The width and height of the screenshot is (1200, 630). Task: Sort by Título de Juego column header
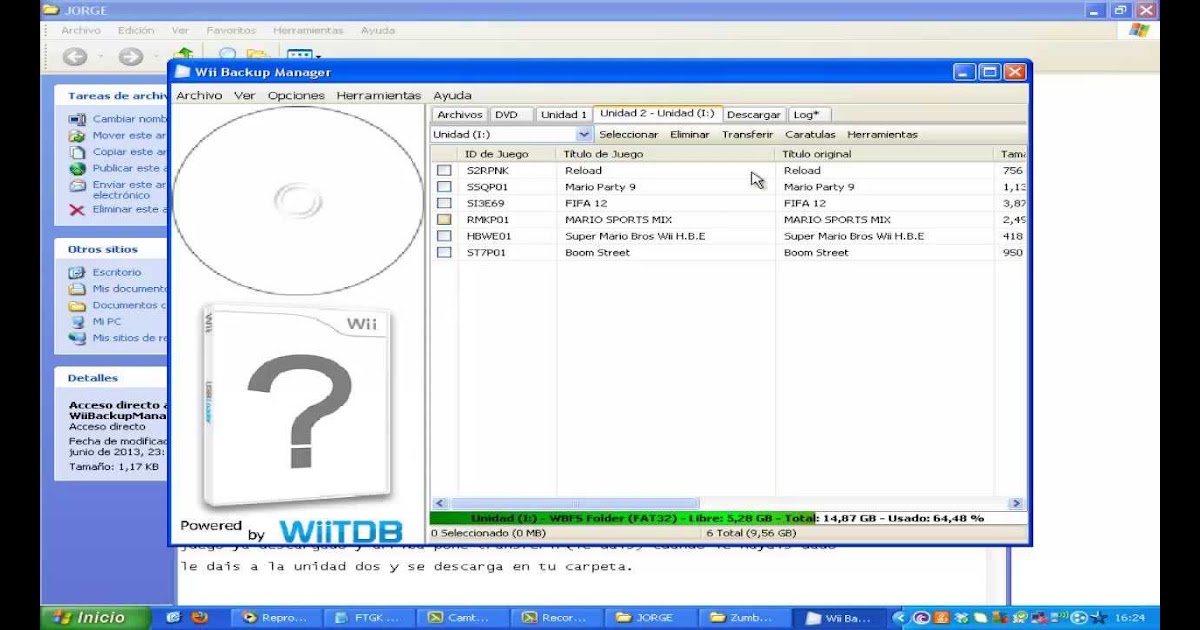[665, 154]
